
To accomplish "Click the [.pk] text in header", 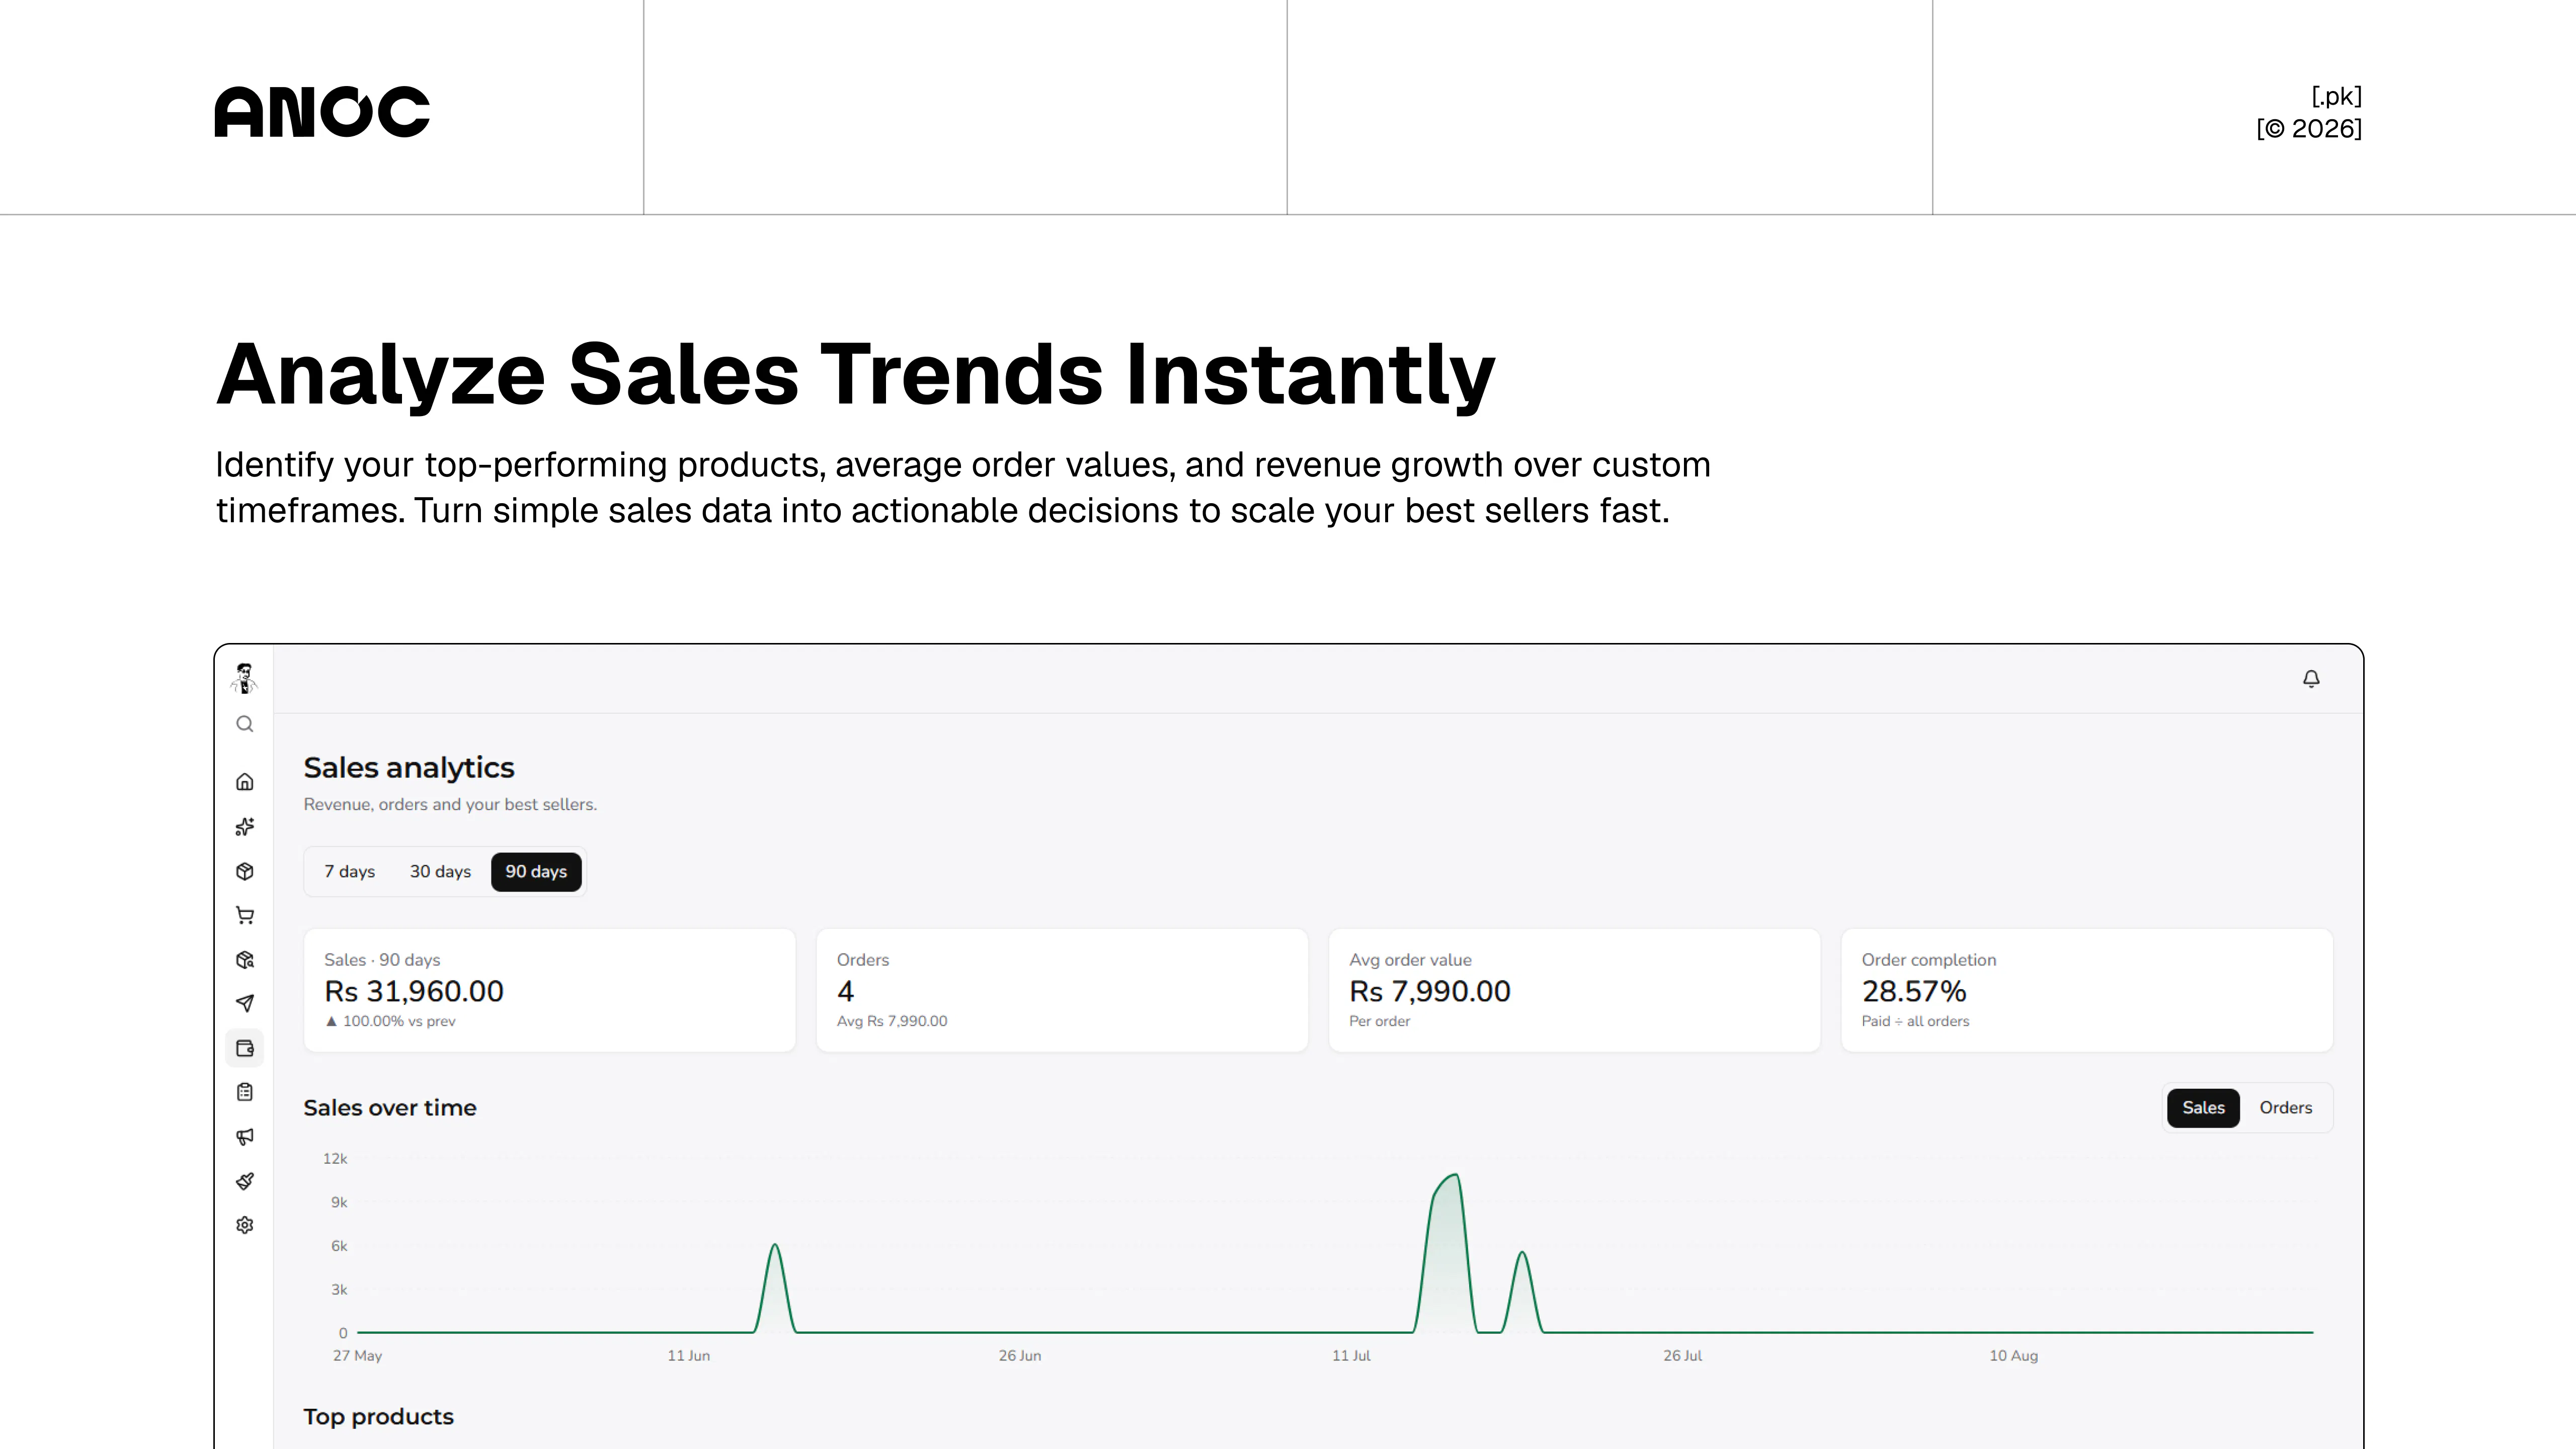I will [2336, 96].
